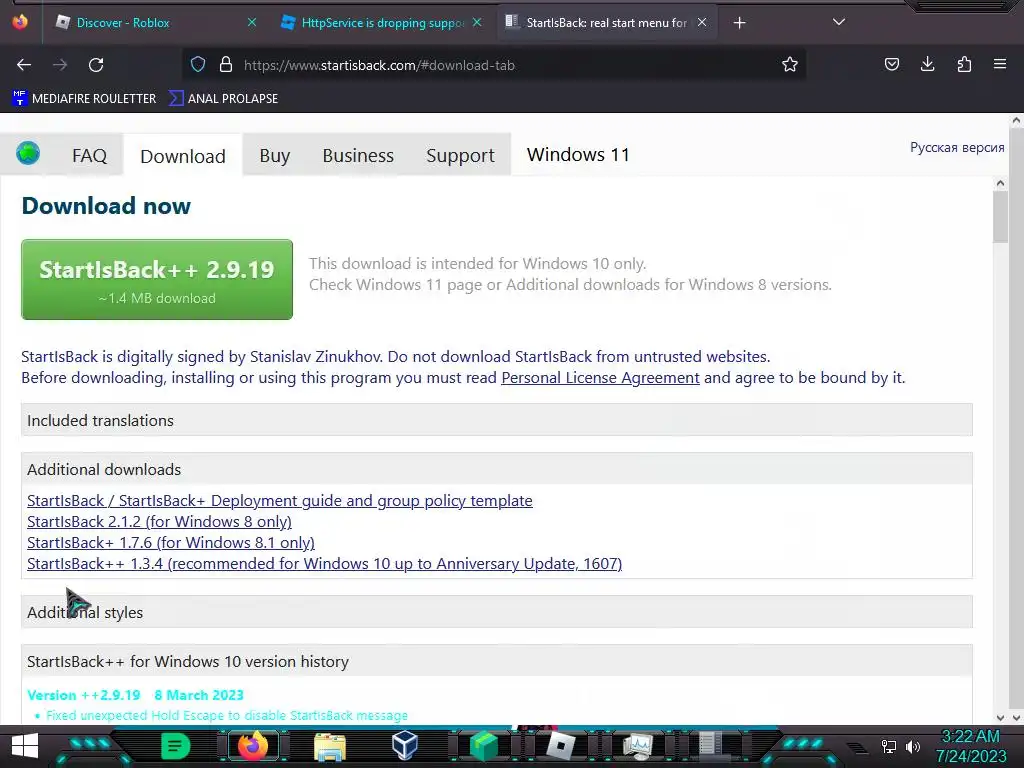Open the MEDIAFIRE ROULETTER bookmark
Image resolution: width=1024 pixels, height=768 pixels.
84,99
